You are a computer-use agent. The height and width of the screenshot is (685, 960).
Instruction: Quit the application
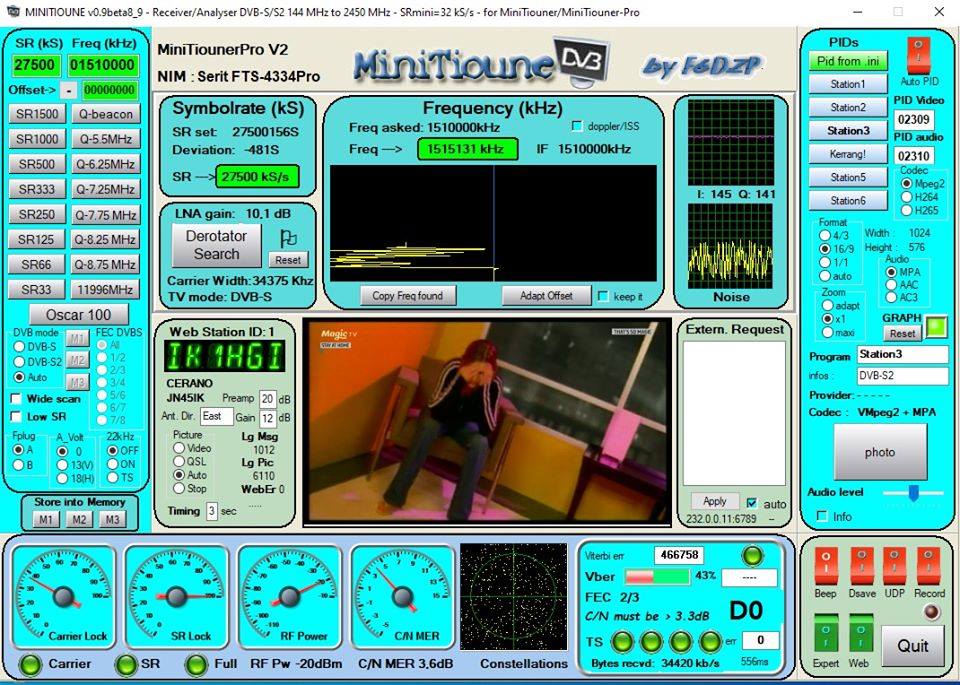coord(913,646)
